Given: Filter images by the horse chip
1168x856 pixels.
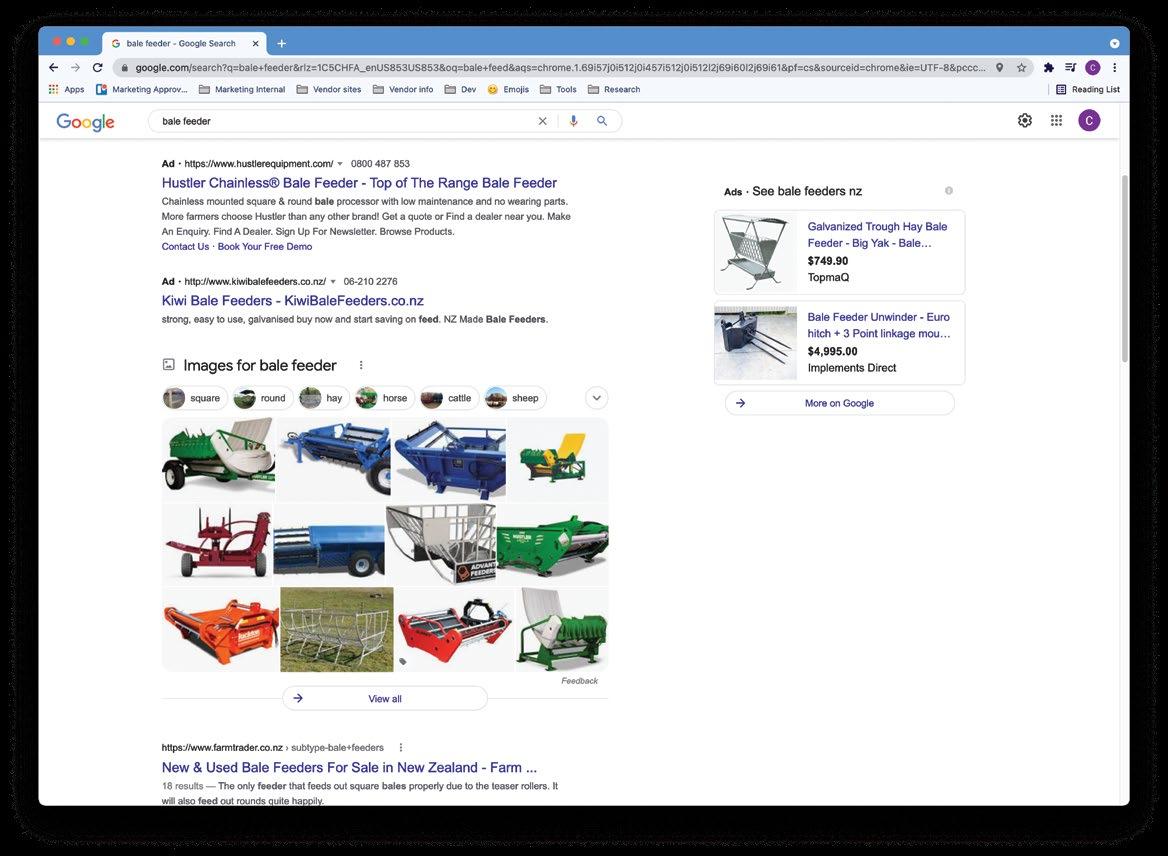Looking at the screenshot, I should (383, 398).
